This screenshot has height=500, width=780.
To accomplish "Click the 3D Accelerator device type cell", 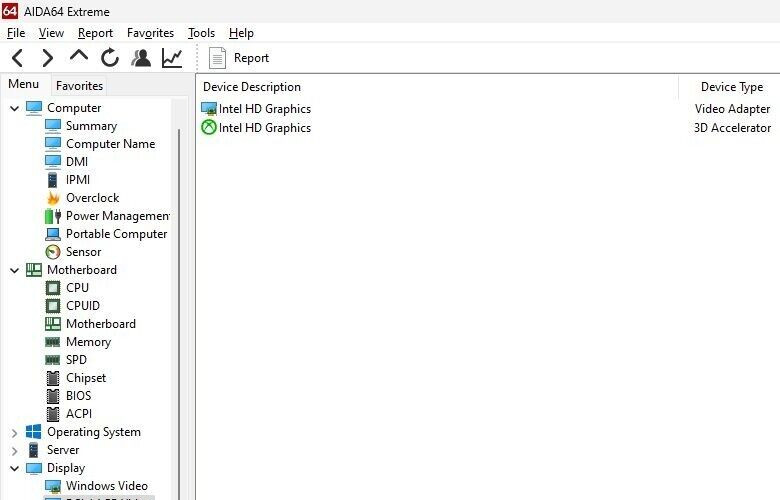I will point(732,128).
